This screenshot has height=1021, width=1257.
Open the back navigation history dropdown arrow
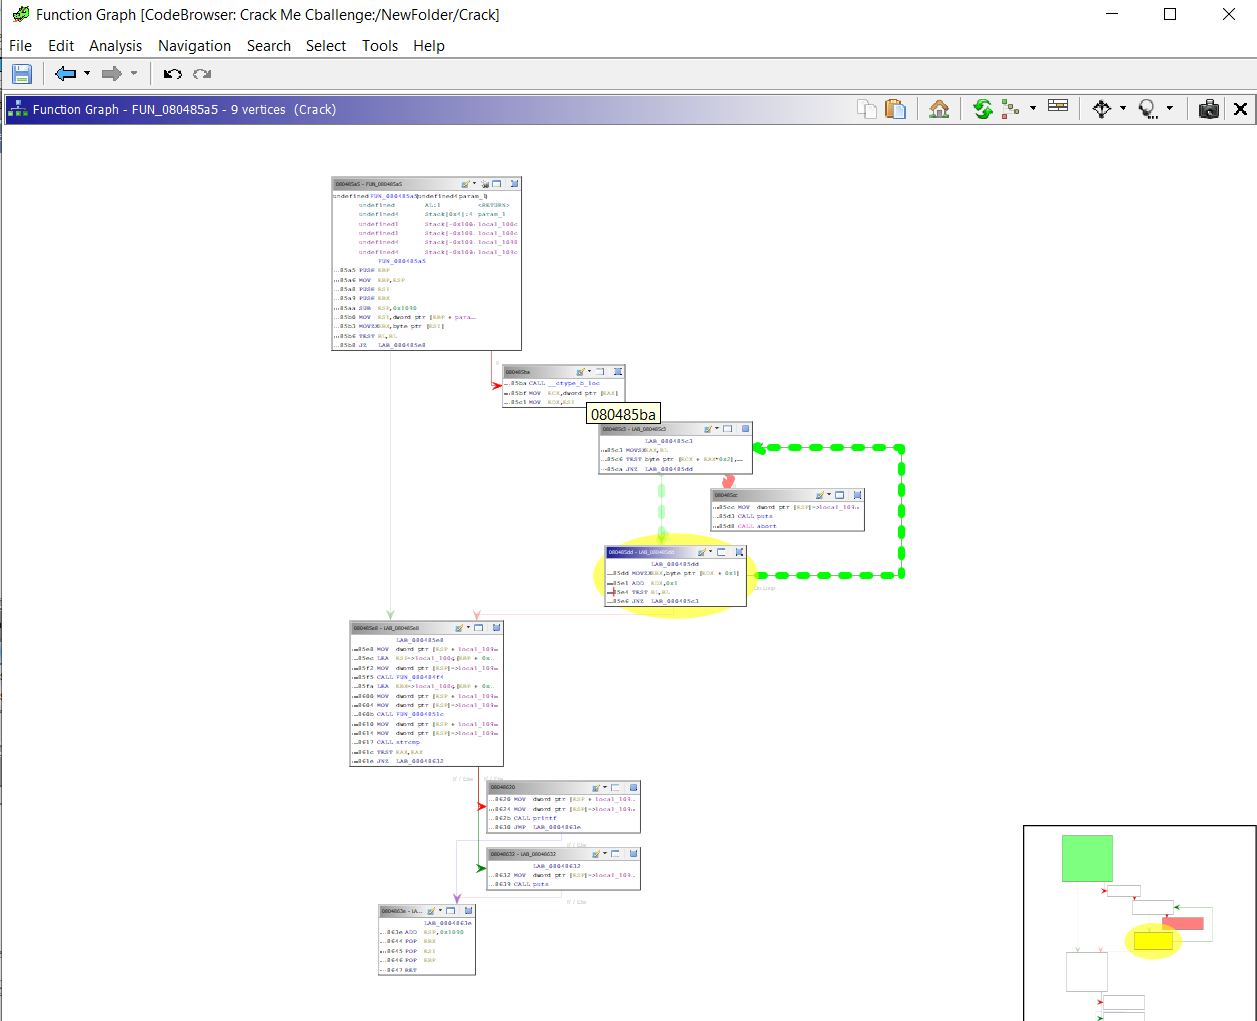point(87,74)
